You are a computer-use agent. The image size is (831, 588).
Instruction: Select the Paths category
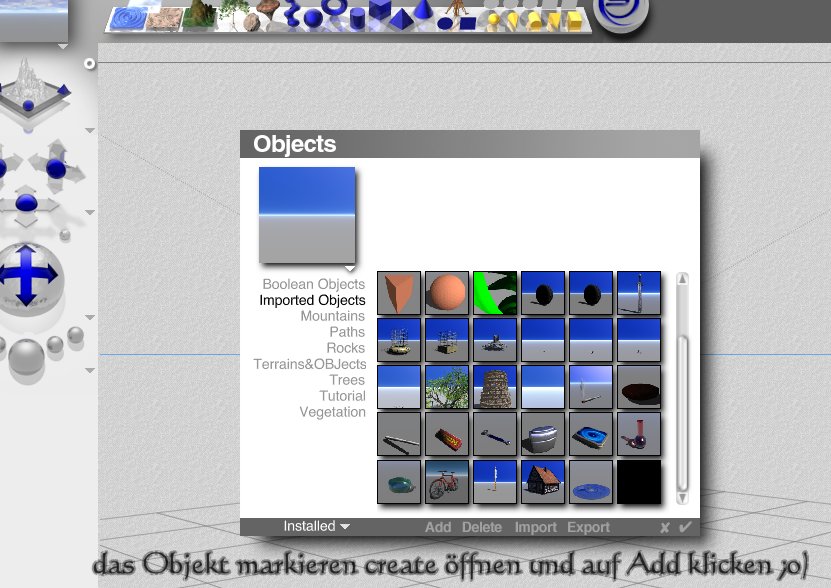click(x=347, y=332)
